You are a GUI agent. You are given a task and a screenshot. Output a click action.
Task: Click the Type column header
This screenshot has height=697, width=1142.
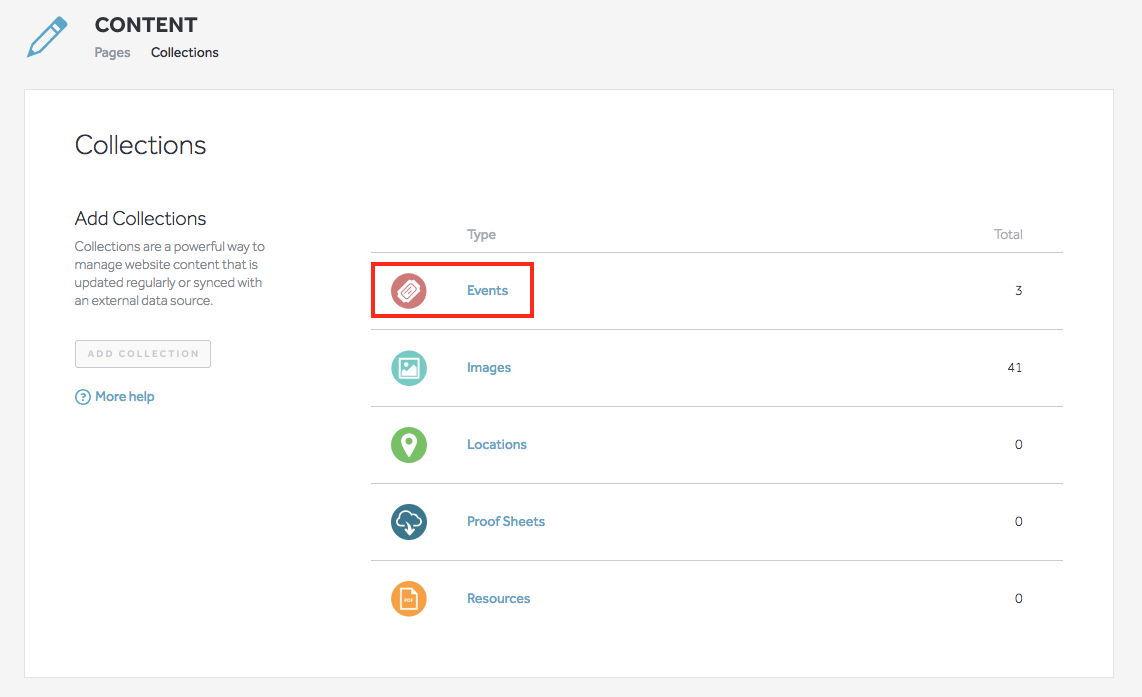point(481,235)
